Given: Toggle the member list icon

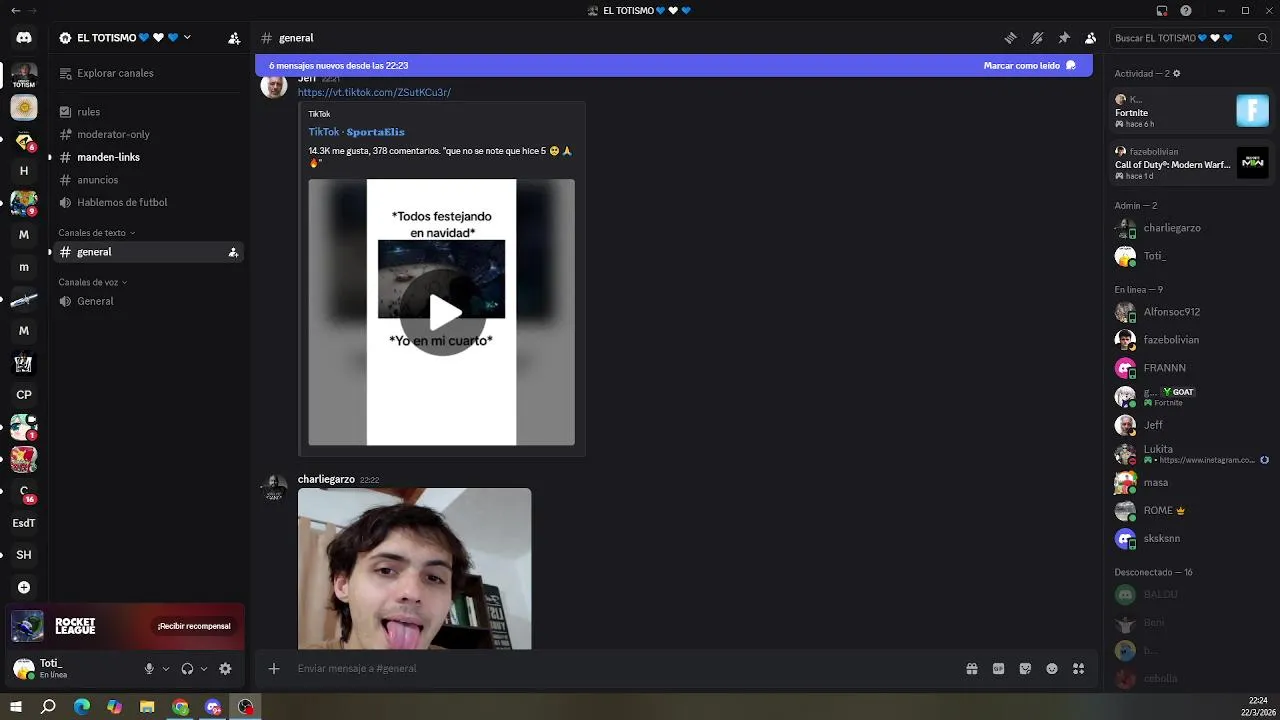Looking at the screenshot, I should 1090,38.
